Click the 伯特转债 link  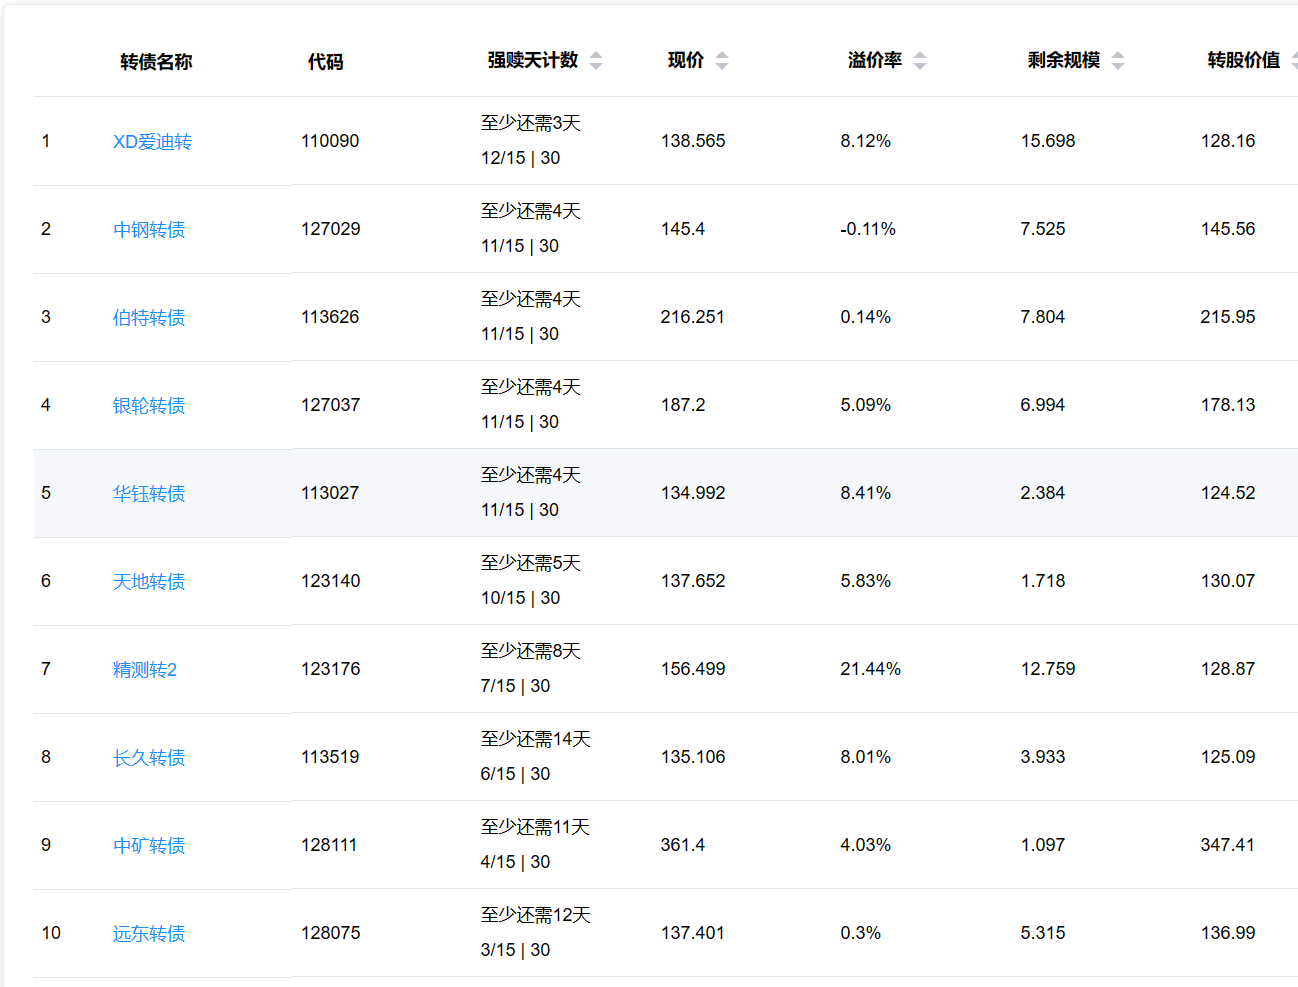pyautogui.click(x=149, y=318)
